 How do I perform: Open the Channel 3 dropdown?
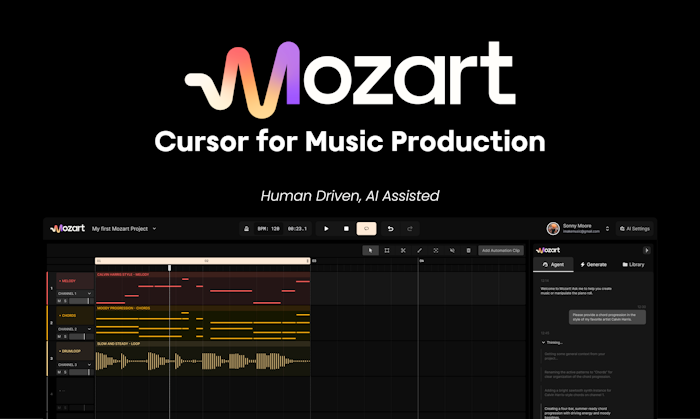75,365
